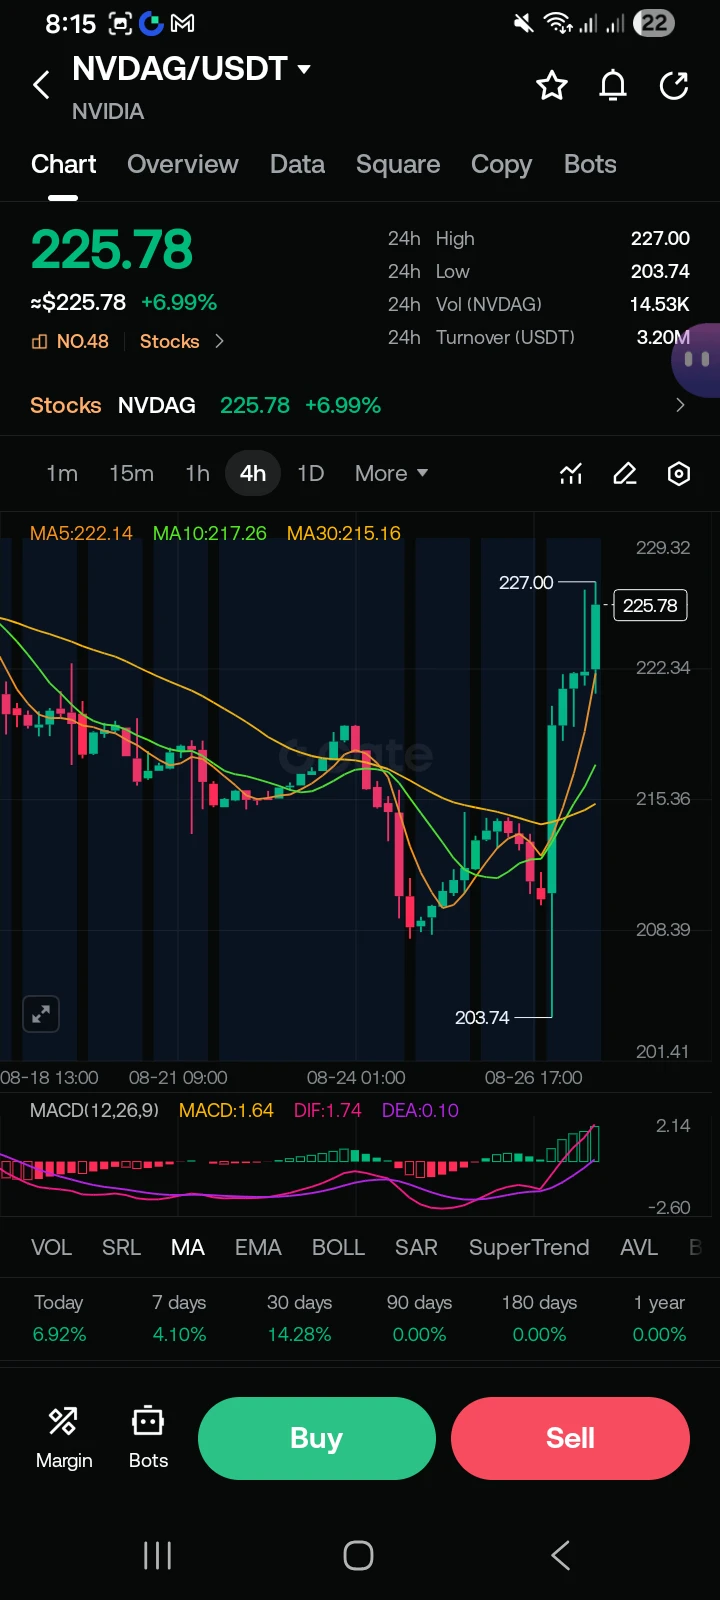720x1600 pixels.
Task: Tap the 90 days 0.00% performance
Action: coord(419,1318)
